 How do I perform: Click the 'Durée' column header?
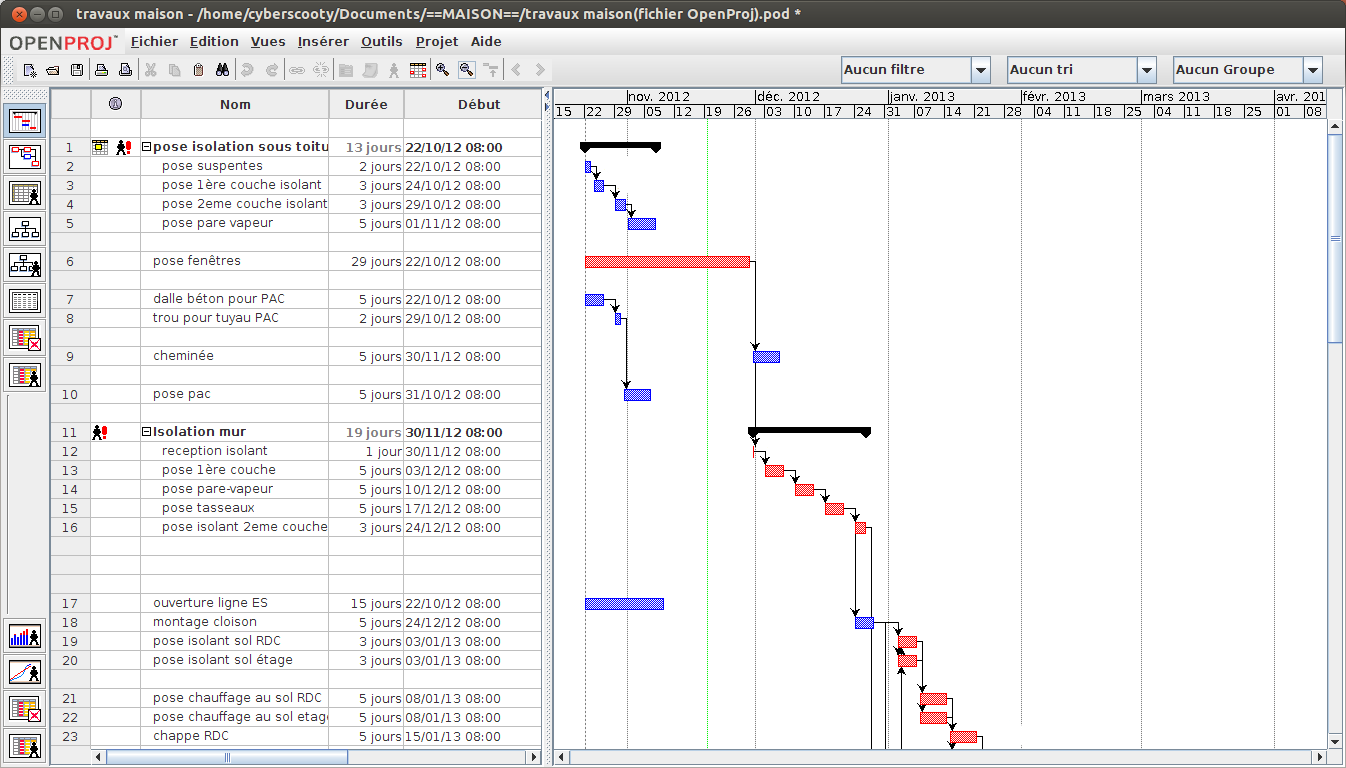pyautogui.click(x=366, y=105)
